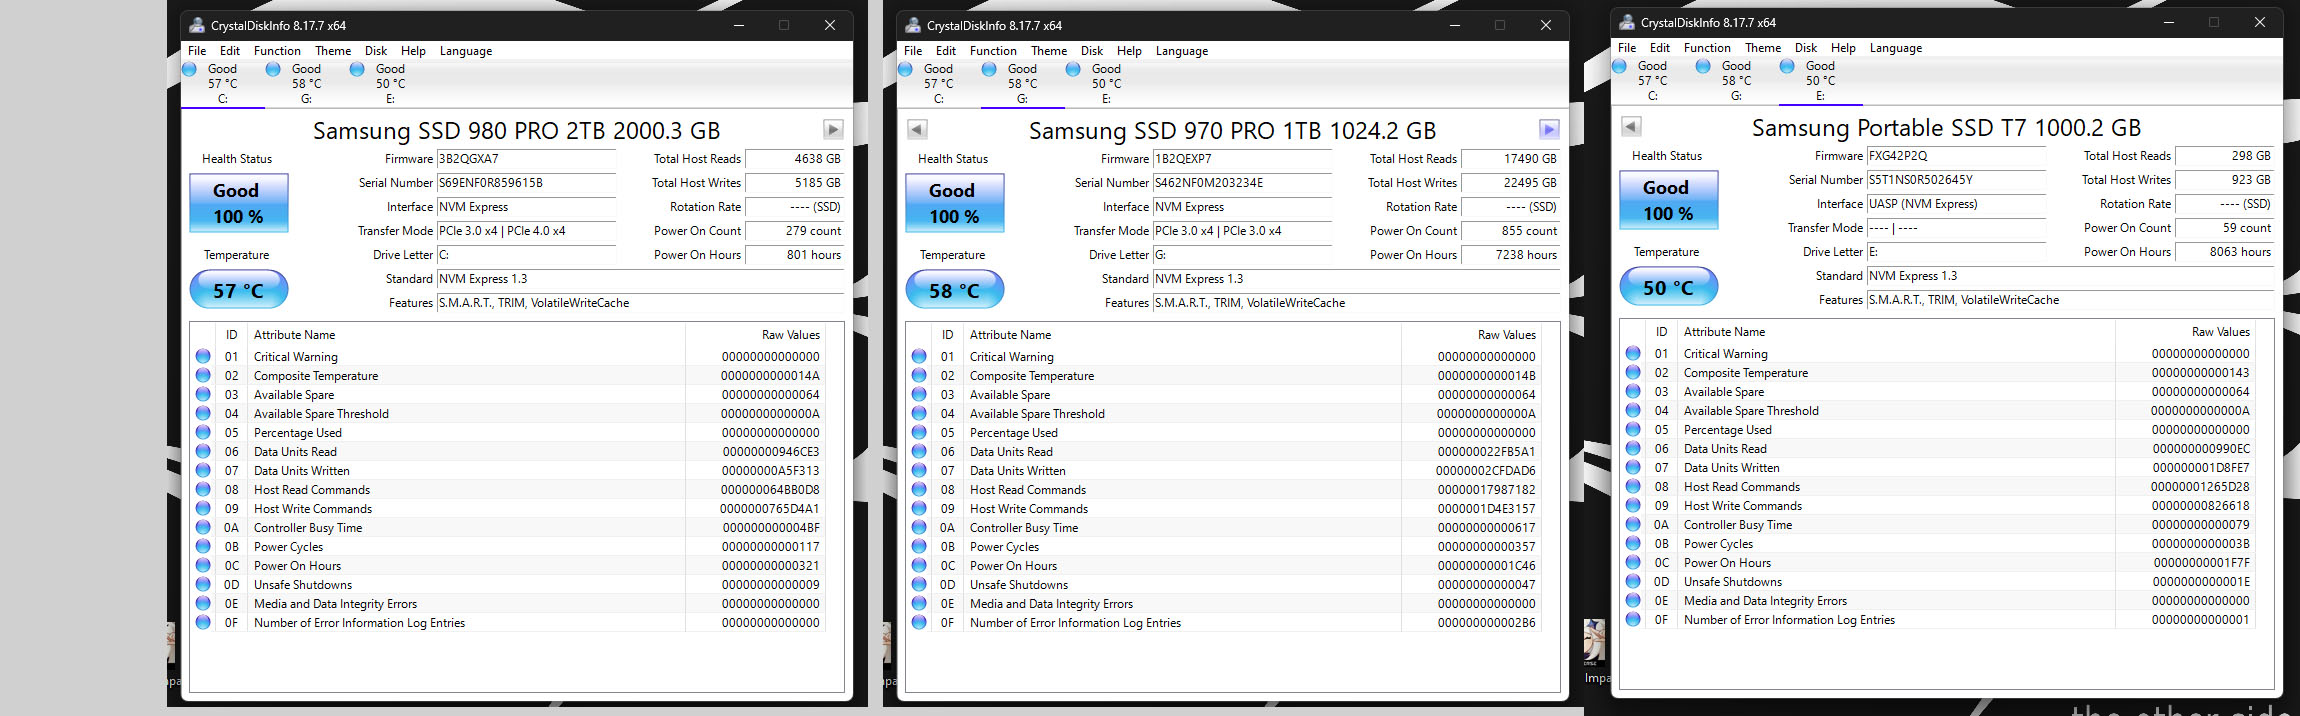2300x716 pixels.
Task: Click Power On Hours value 7238 hours
Action: pos(1511,255)
